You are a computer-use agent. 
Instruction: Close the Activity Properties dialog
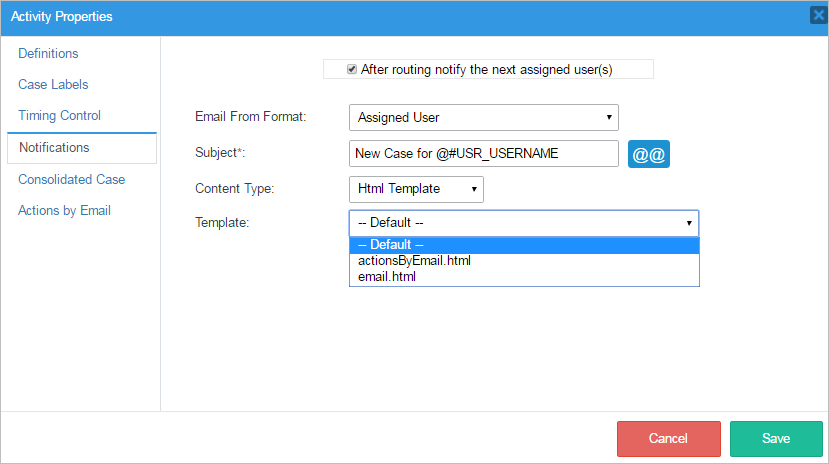coord(817,16)
